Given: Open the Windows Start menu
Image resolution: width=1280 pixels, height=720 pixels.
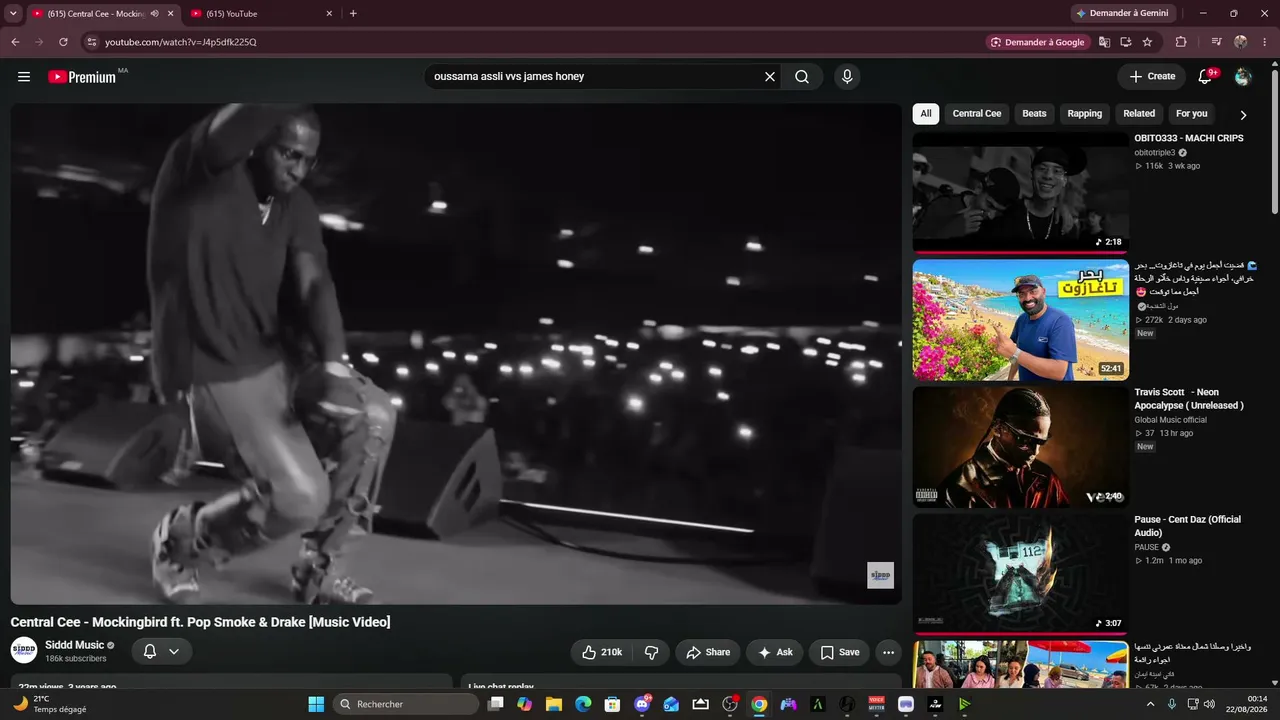Looking at the screenshot, I should click(316, 704).
